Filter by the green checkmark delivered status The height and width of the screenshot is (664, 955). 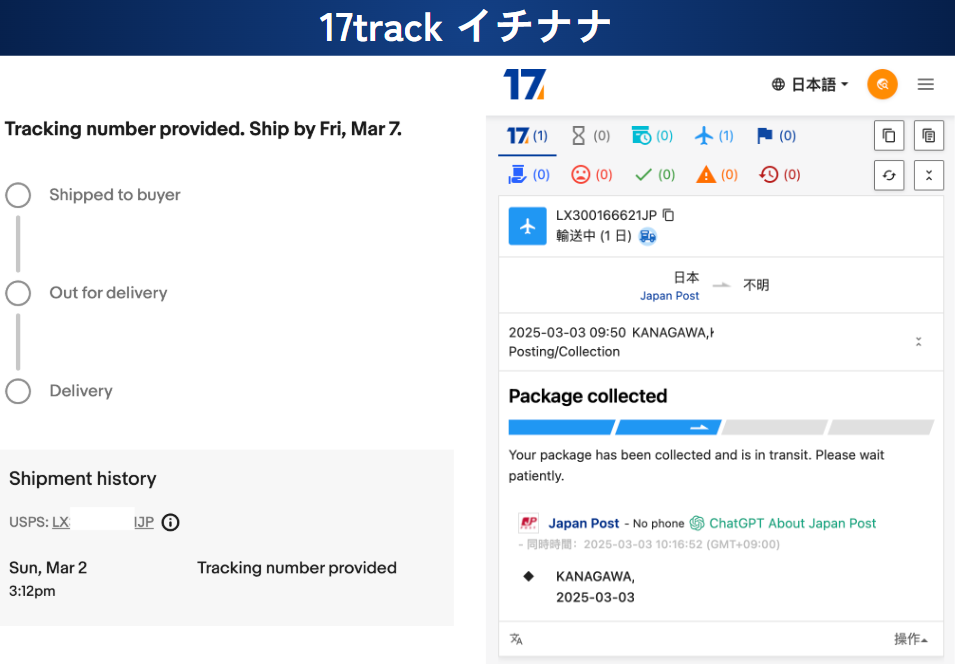(655, 175)
